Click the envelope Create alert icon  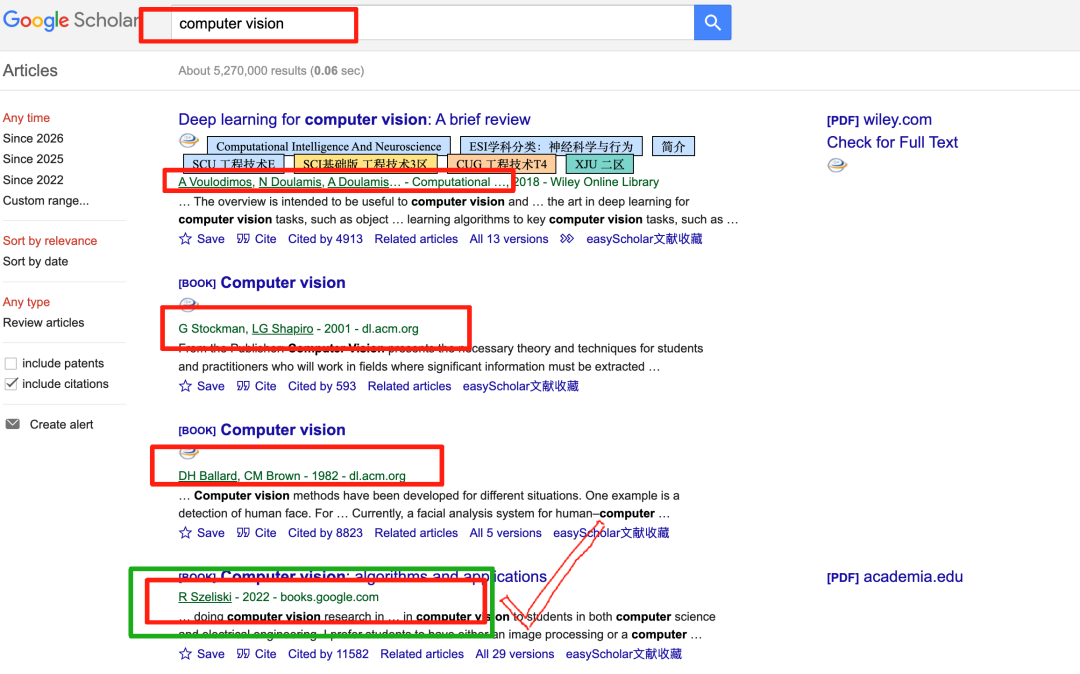coord(12,424)
